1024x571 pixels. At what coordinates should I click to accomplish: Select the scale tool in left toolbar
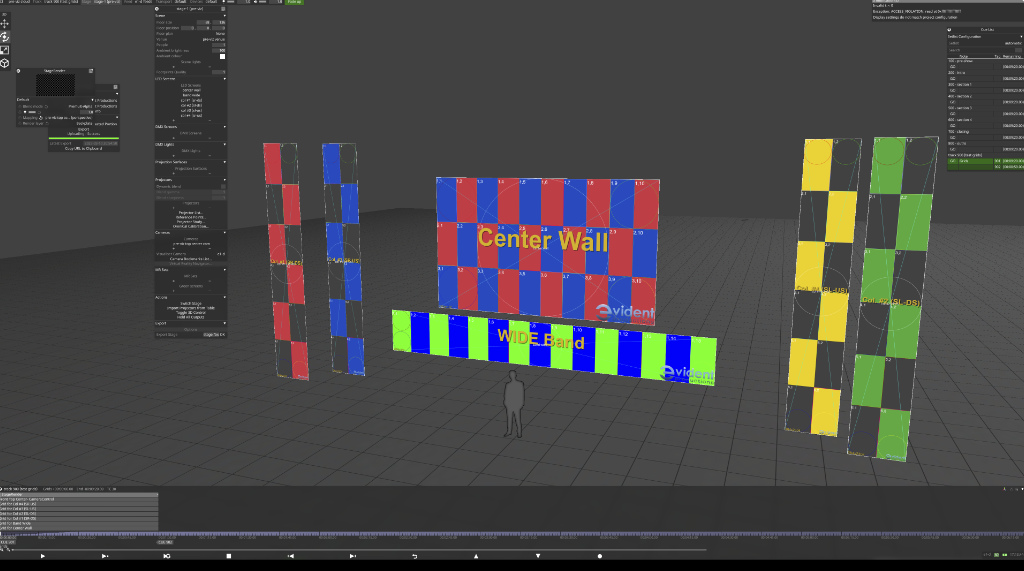coord(5,49)
